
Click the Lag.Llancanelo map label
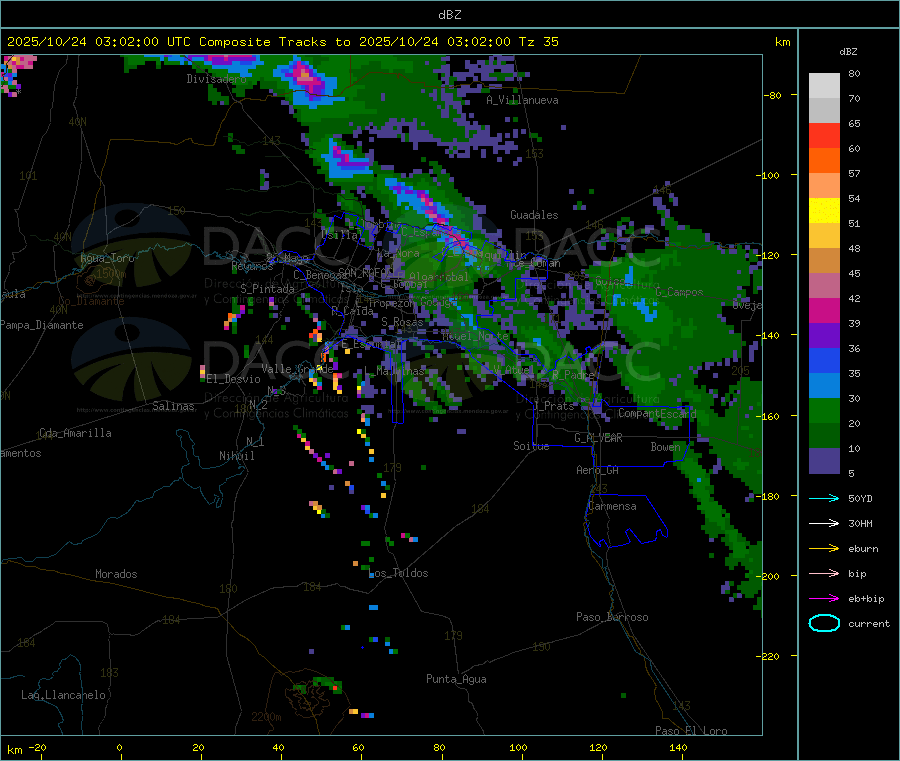tap(64, 695)
